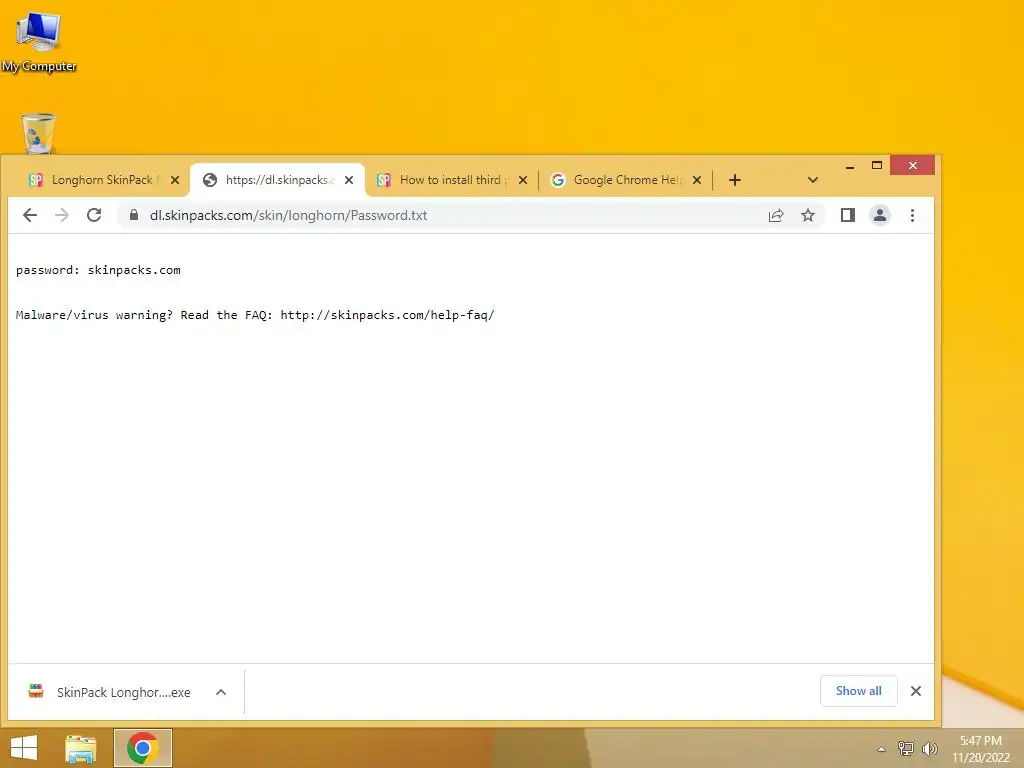Expand the tab search dropdown arrow
Image resolution: width=1024 pixels, height=768 pixels.
pyautogui.click(x=812, y=180)
